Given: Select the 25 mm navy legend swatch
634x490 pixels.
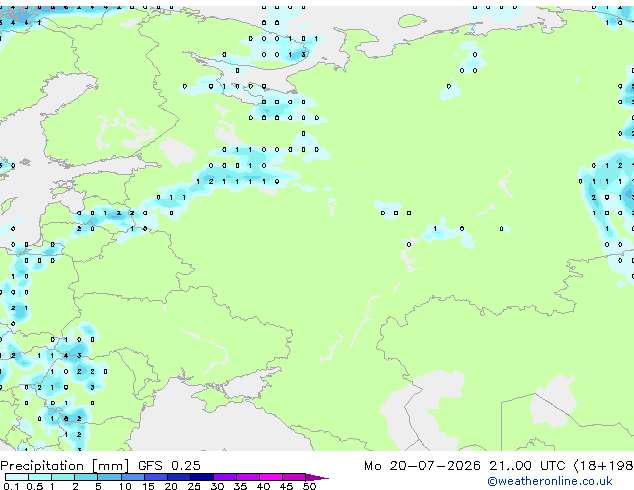Looking at the screenshot, I should click(202, 477).
